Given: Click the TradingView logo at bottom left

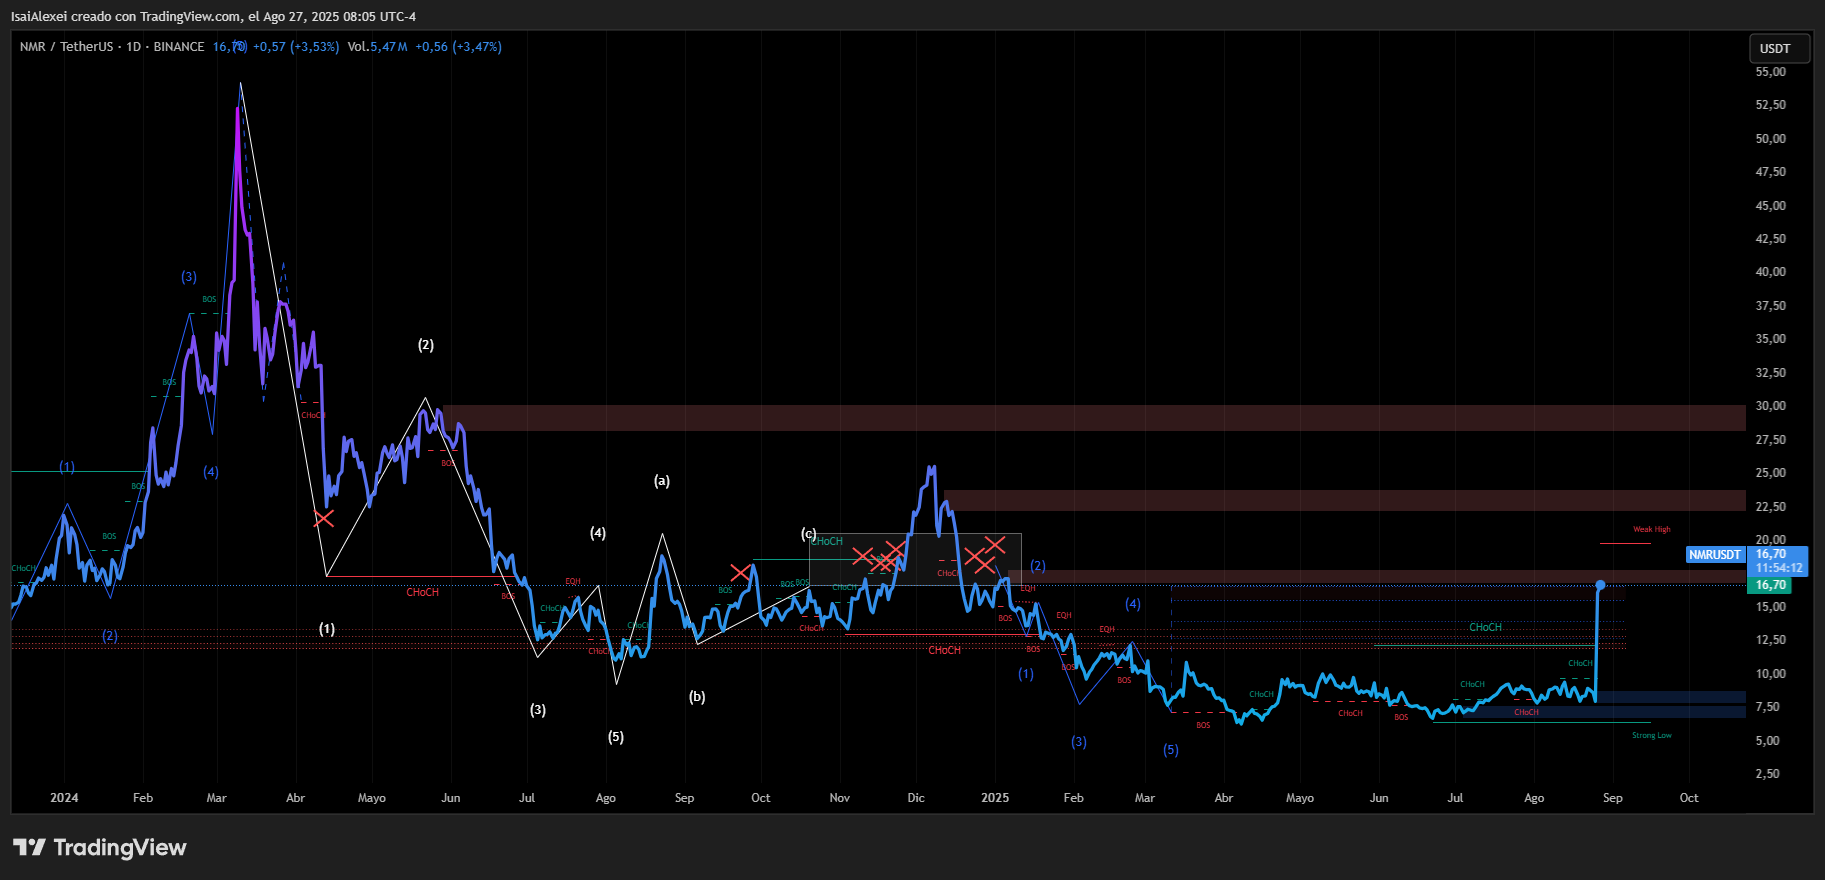Looking at the screenshot, I should [99, 848].
